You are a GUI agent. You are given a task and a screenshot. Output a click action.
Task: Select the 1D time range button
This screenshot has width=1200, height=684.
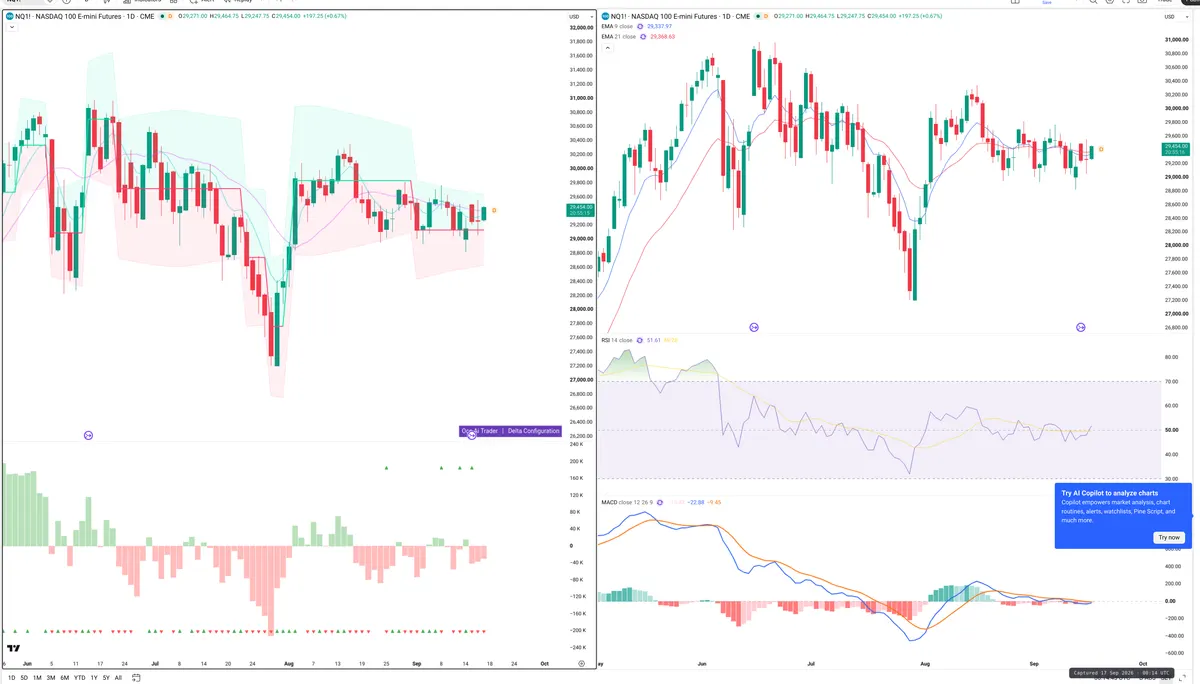(12, 678)
